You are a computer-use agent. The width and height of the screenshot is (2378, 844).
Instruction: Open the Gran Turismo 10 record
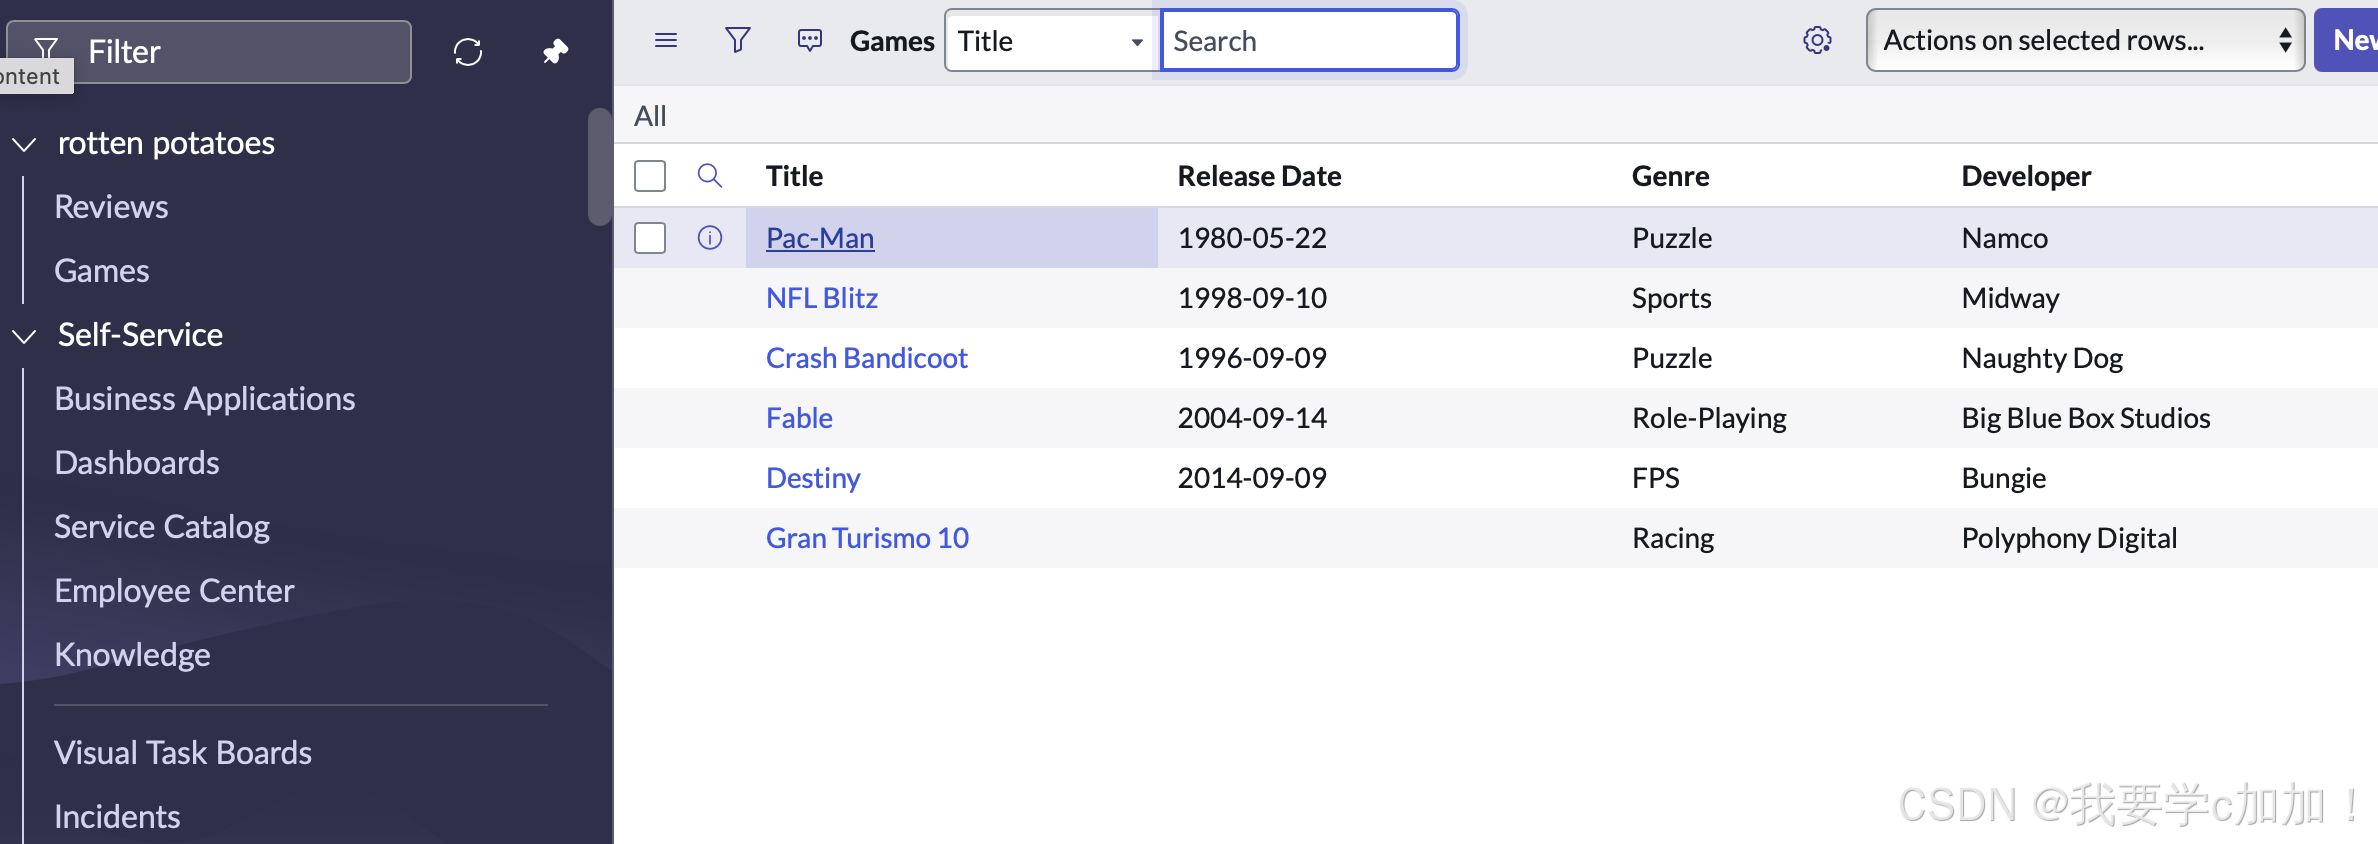(867, 538)
